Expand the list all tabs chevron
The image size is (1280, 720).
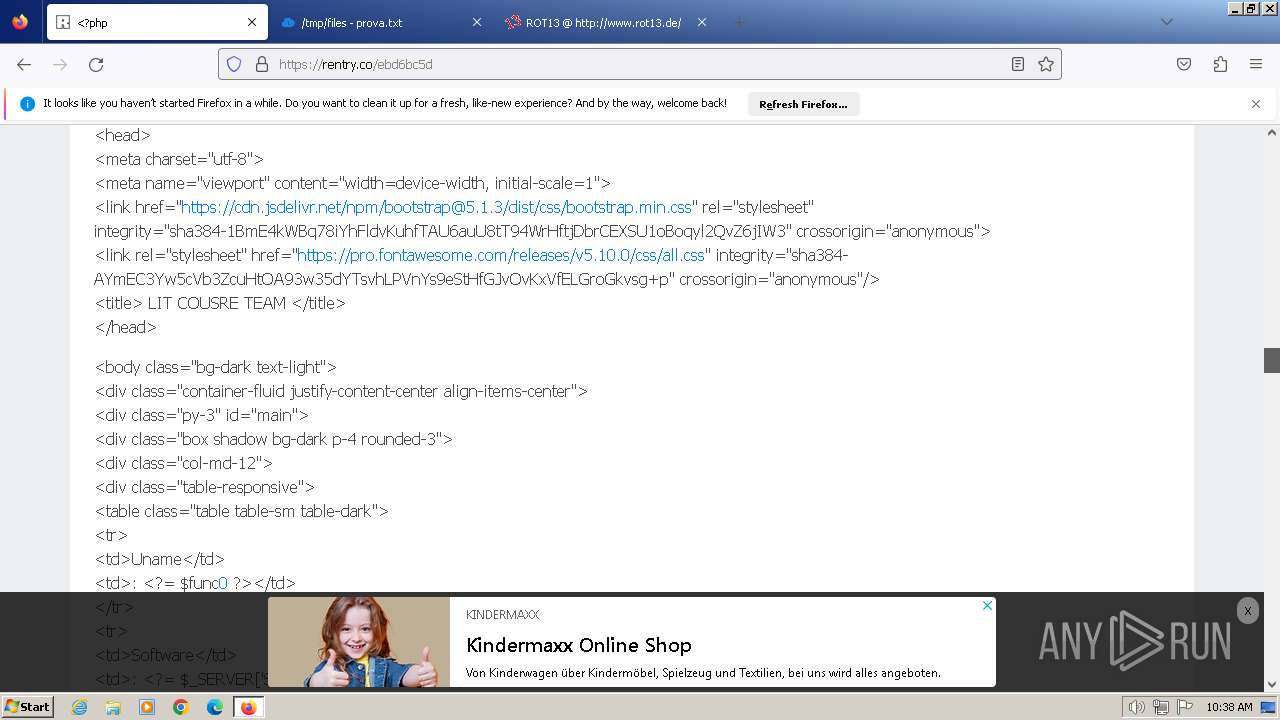tap(1166, 22)
